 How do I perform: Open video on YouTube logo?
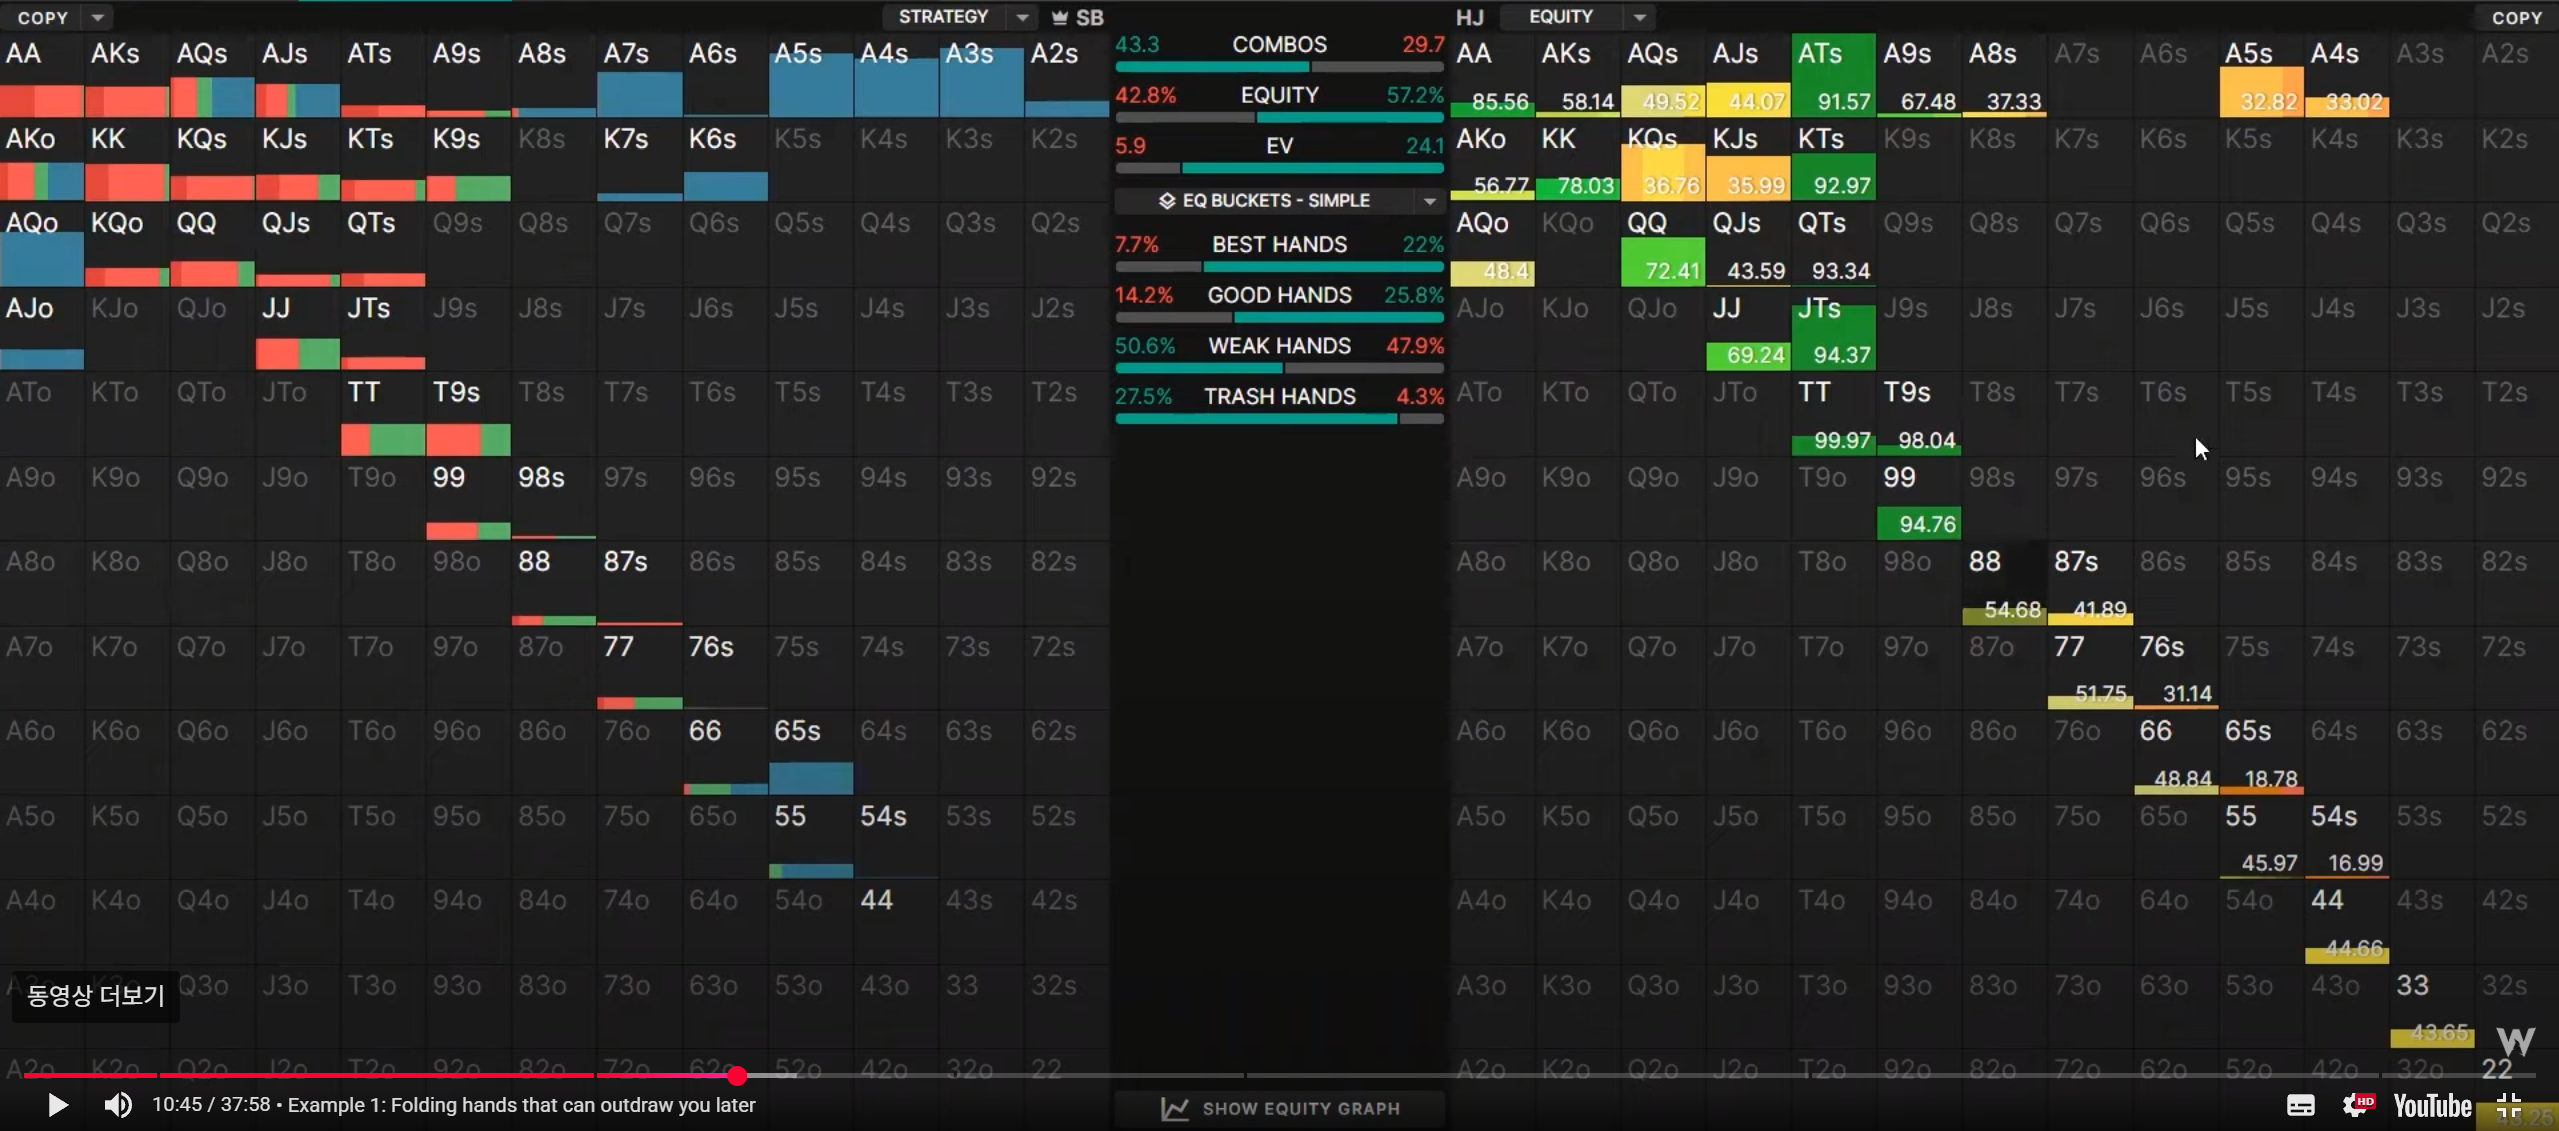click(2432, 1105)
